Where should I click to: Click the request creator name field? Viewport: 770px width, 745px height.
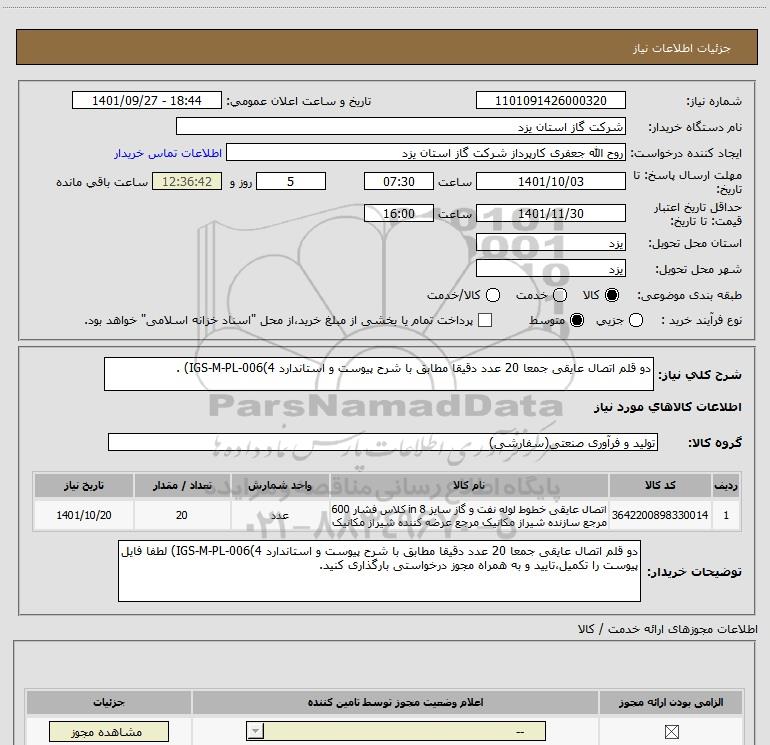(426, 153)
